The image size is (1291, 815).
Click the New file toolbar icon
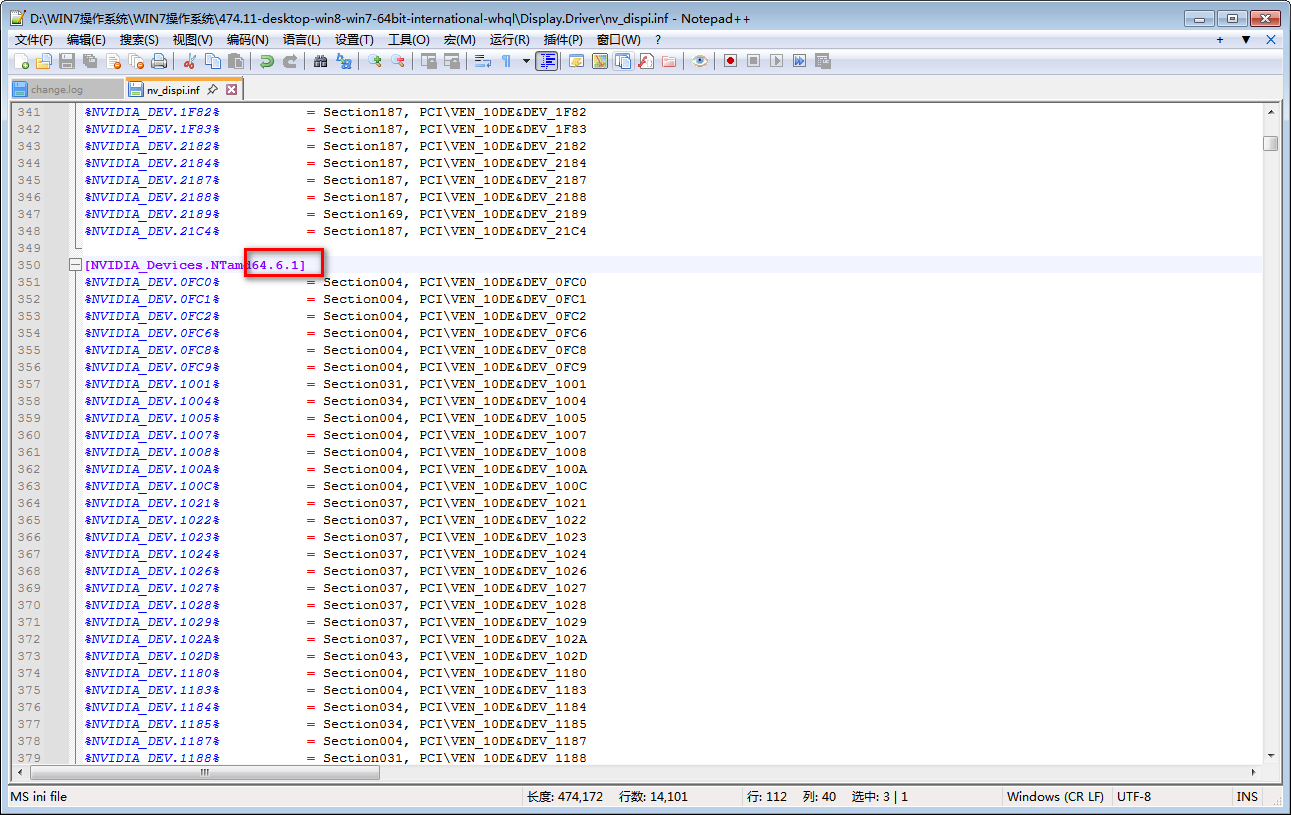(21, 61)
